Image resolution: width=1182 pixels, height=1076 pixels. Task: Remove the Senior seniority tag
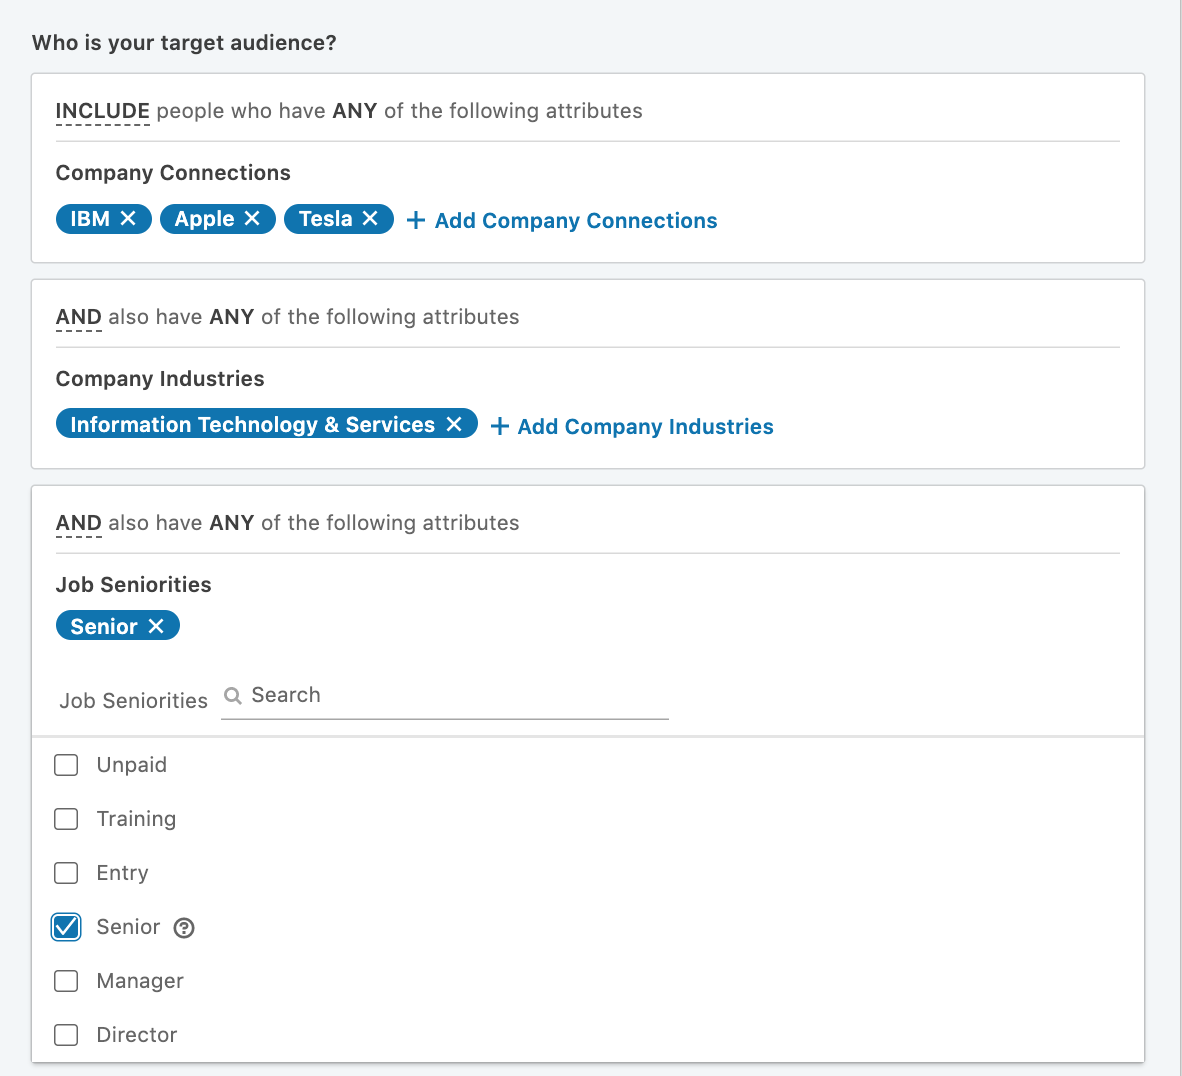coord(156,626)
